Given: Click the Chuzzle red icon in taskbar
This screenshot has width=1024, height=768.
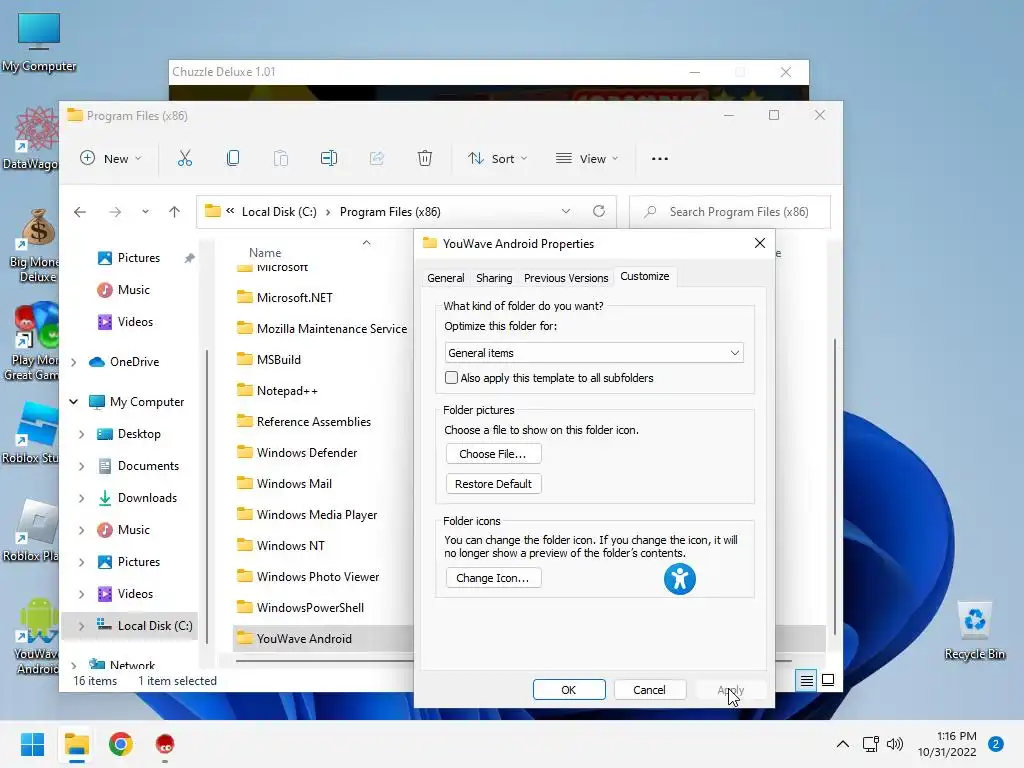Looking at the screenshot, I should [165, 744].
